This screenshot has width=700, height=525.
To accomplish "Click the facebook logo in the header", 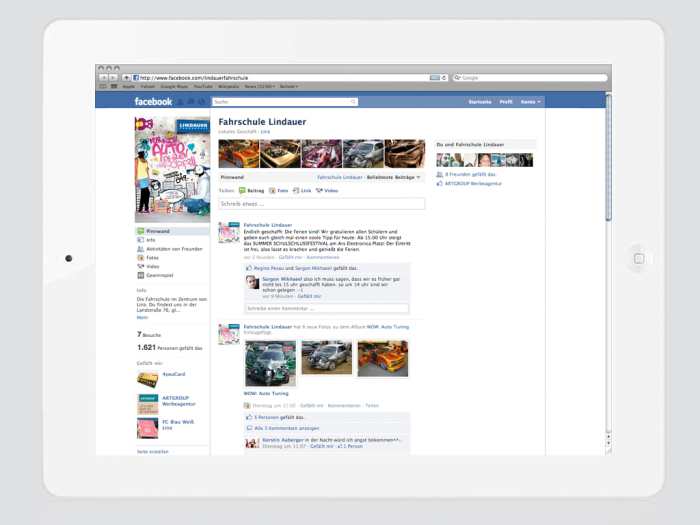I will (153, 102).
